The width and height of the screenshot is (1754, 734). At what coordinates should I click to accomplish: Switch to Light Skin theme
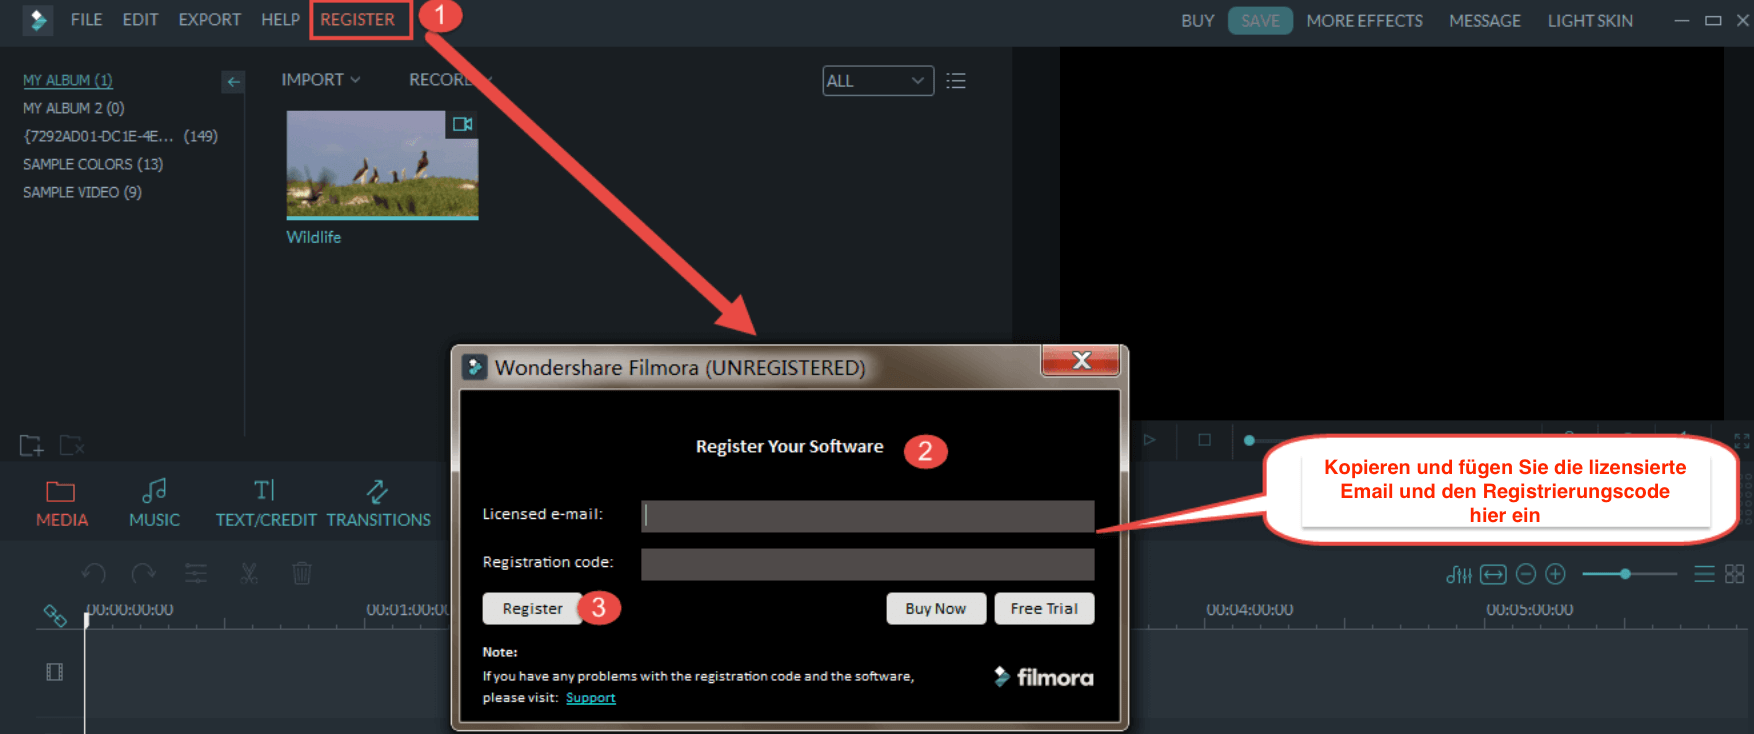tap(1589, 20)
